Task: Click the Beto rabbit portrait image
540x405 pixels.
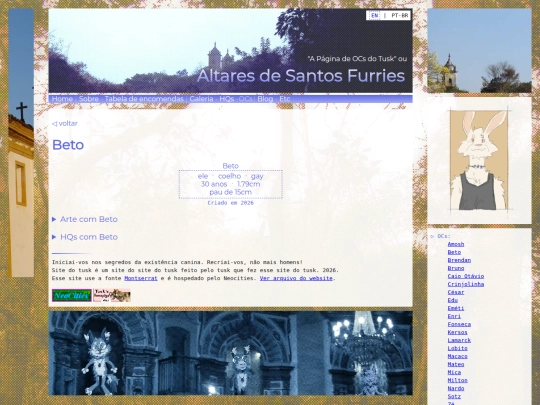Action: [479, 160]
